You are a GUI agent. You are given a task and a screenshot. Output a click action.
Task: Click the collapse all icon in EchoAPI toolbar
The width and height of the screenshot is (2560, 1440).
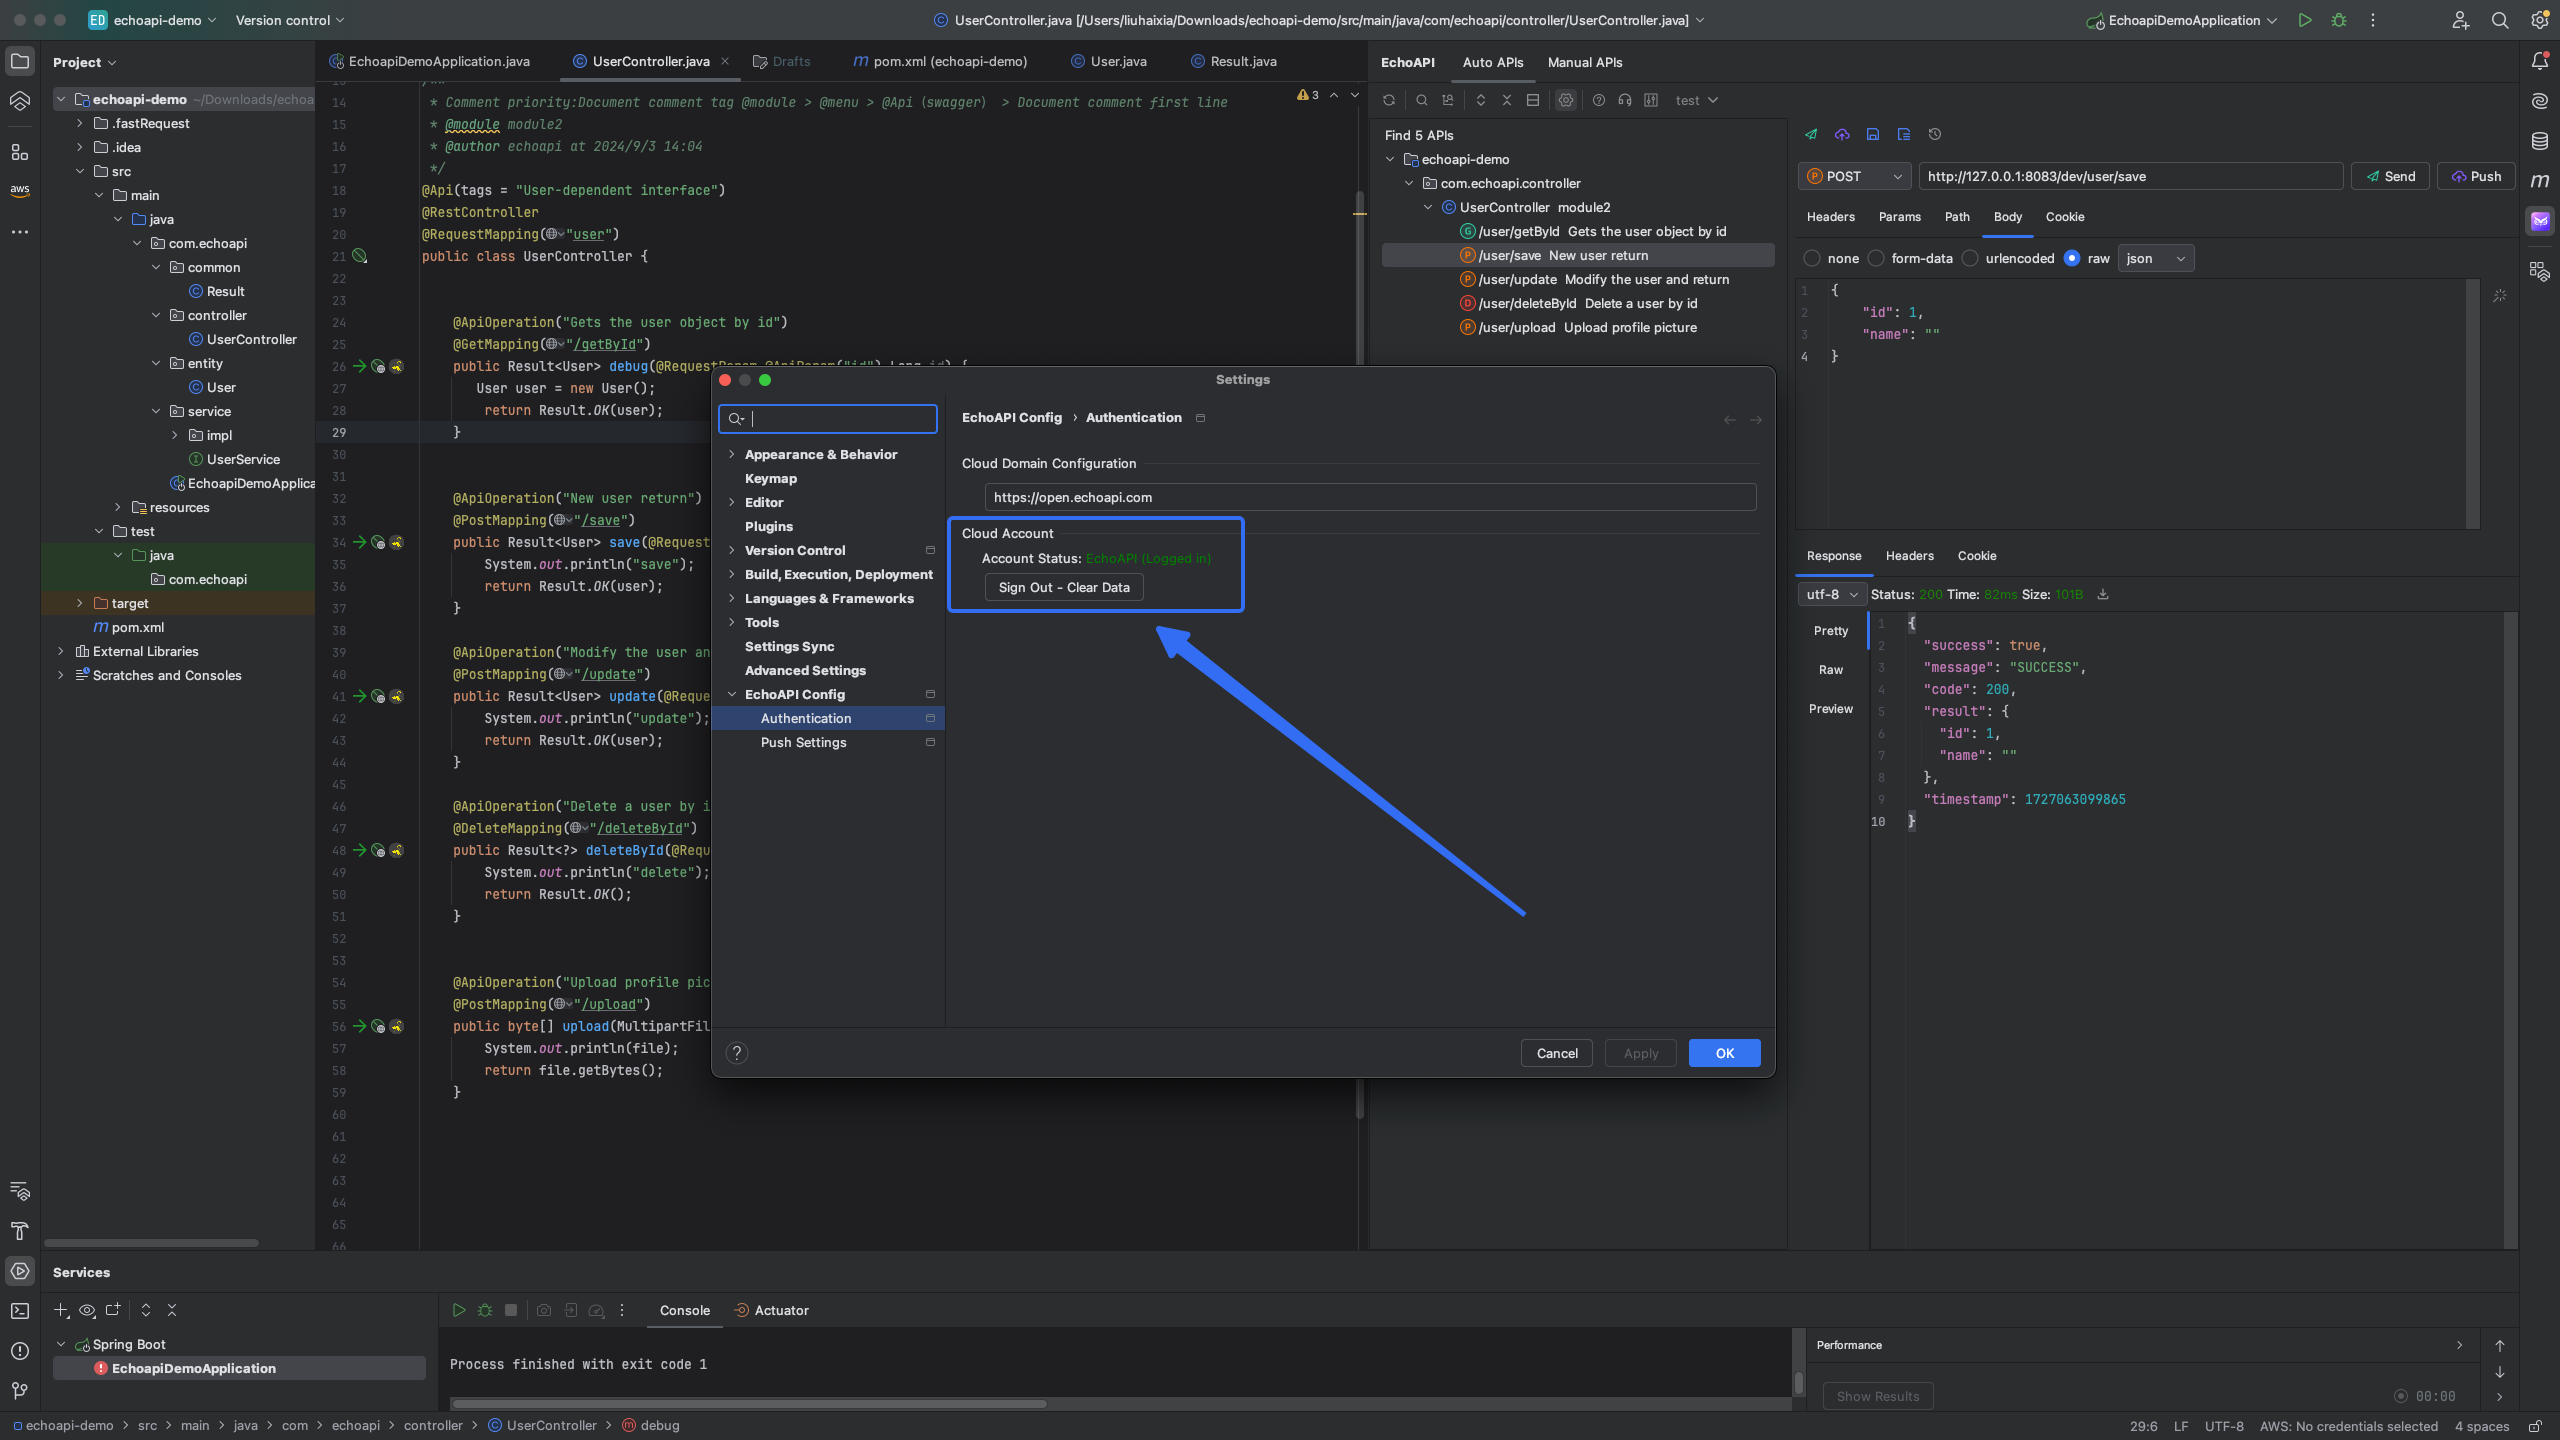click(x=1507, y=100)
